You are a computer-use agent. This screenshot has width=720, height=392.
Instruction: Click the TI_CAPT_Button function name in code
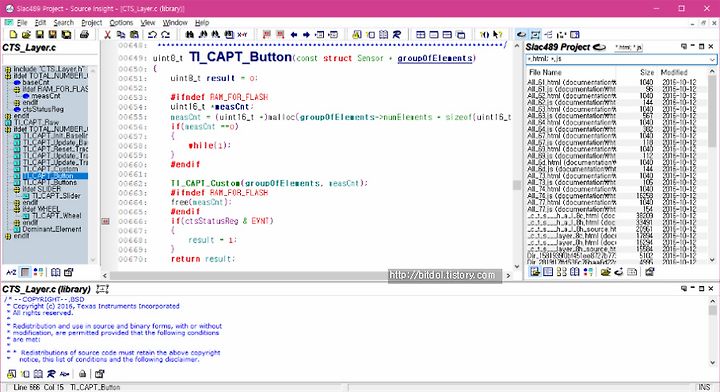240,57
